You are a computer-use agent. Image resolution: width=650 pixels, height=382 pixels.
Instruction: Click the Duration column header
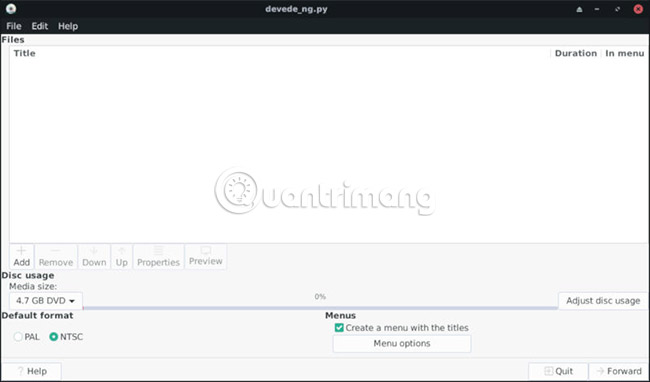click(576, 53)
